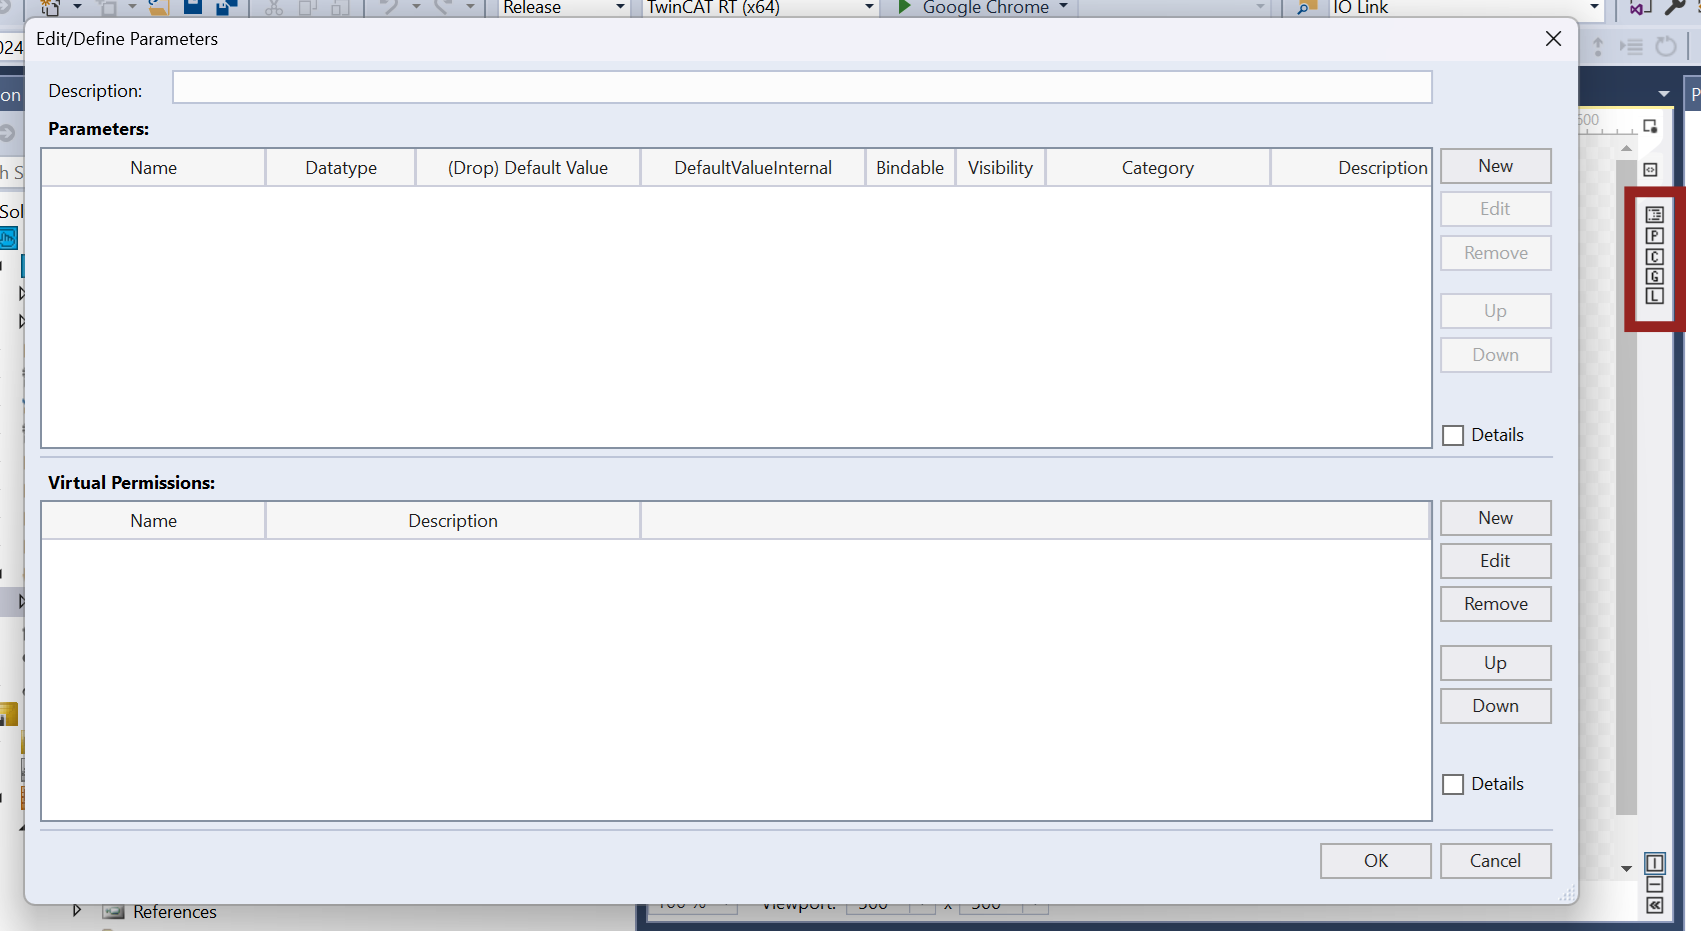Click Remove button in Virtual Permissions section
This screenshot has height=931, width=1701.
1496,604
